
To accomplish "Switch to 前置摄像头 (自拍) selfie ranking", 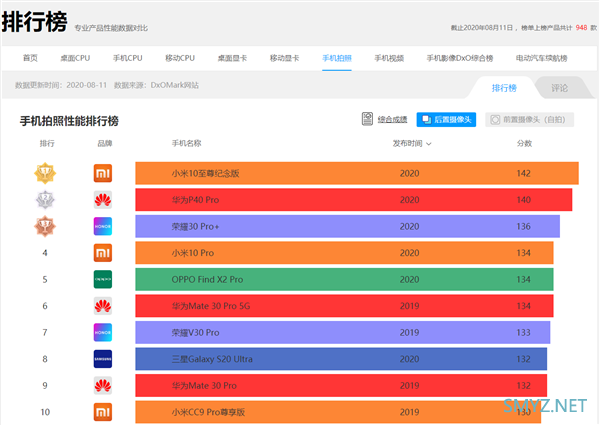I will click(530, 119).
